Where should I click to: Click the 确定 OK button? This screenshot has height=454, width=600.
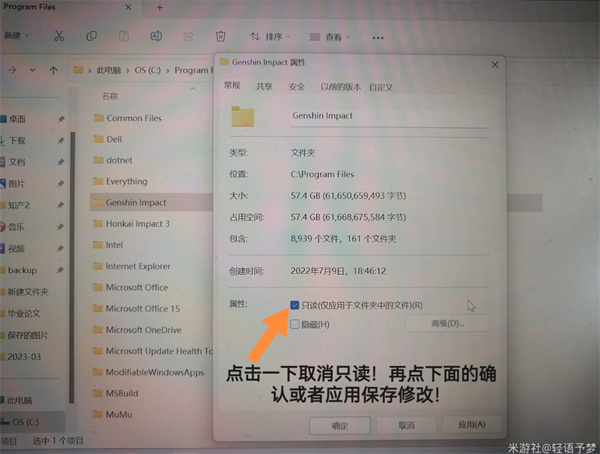point(340,425)
